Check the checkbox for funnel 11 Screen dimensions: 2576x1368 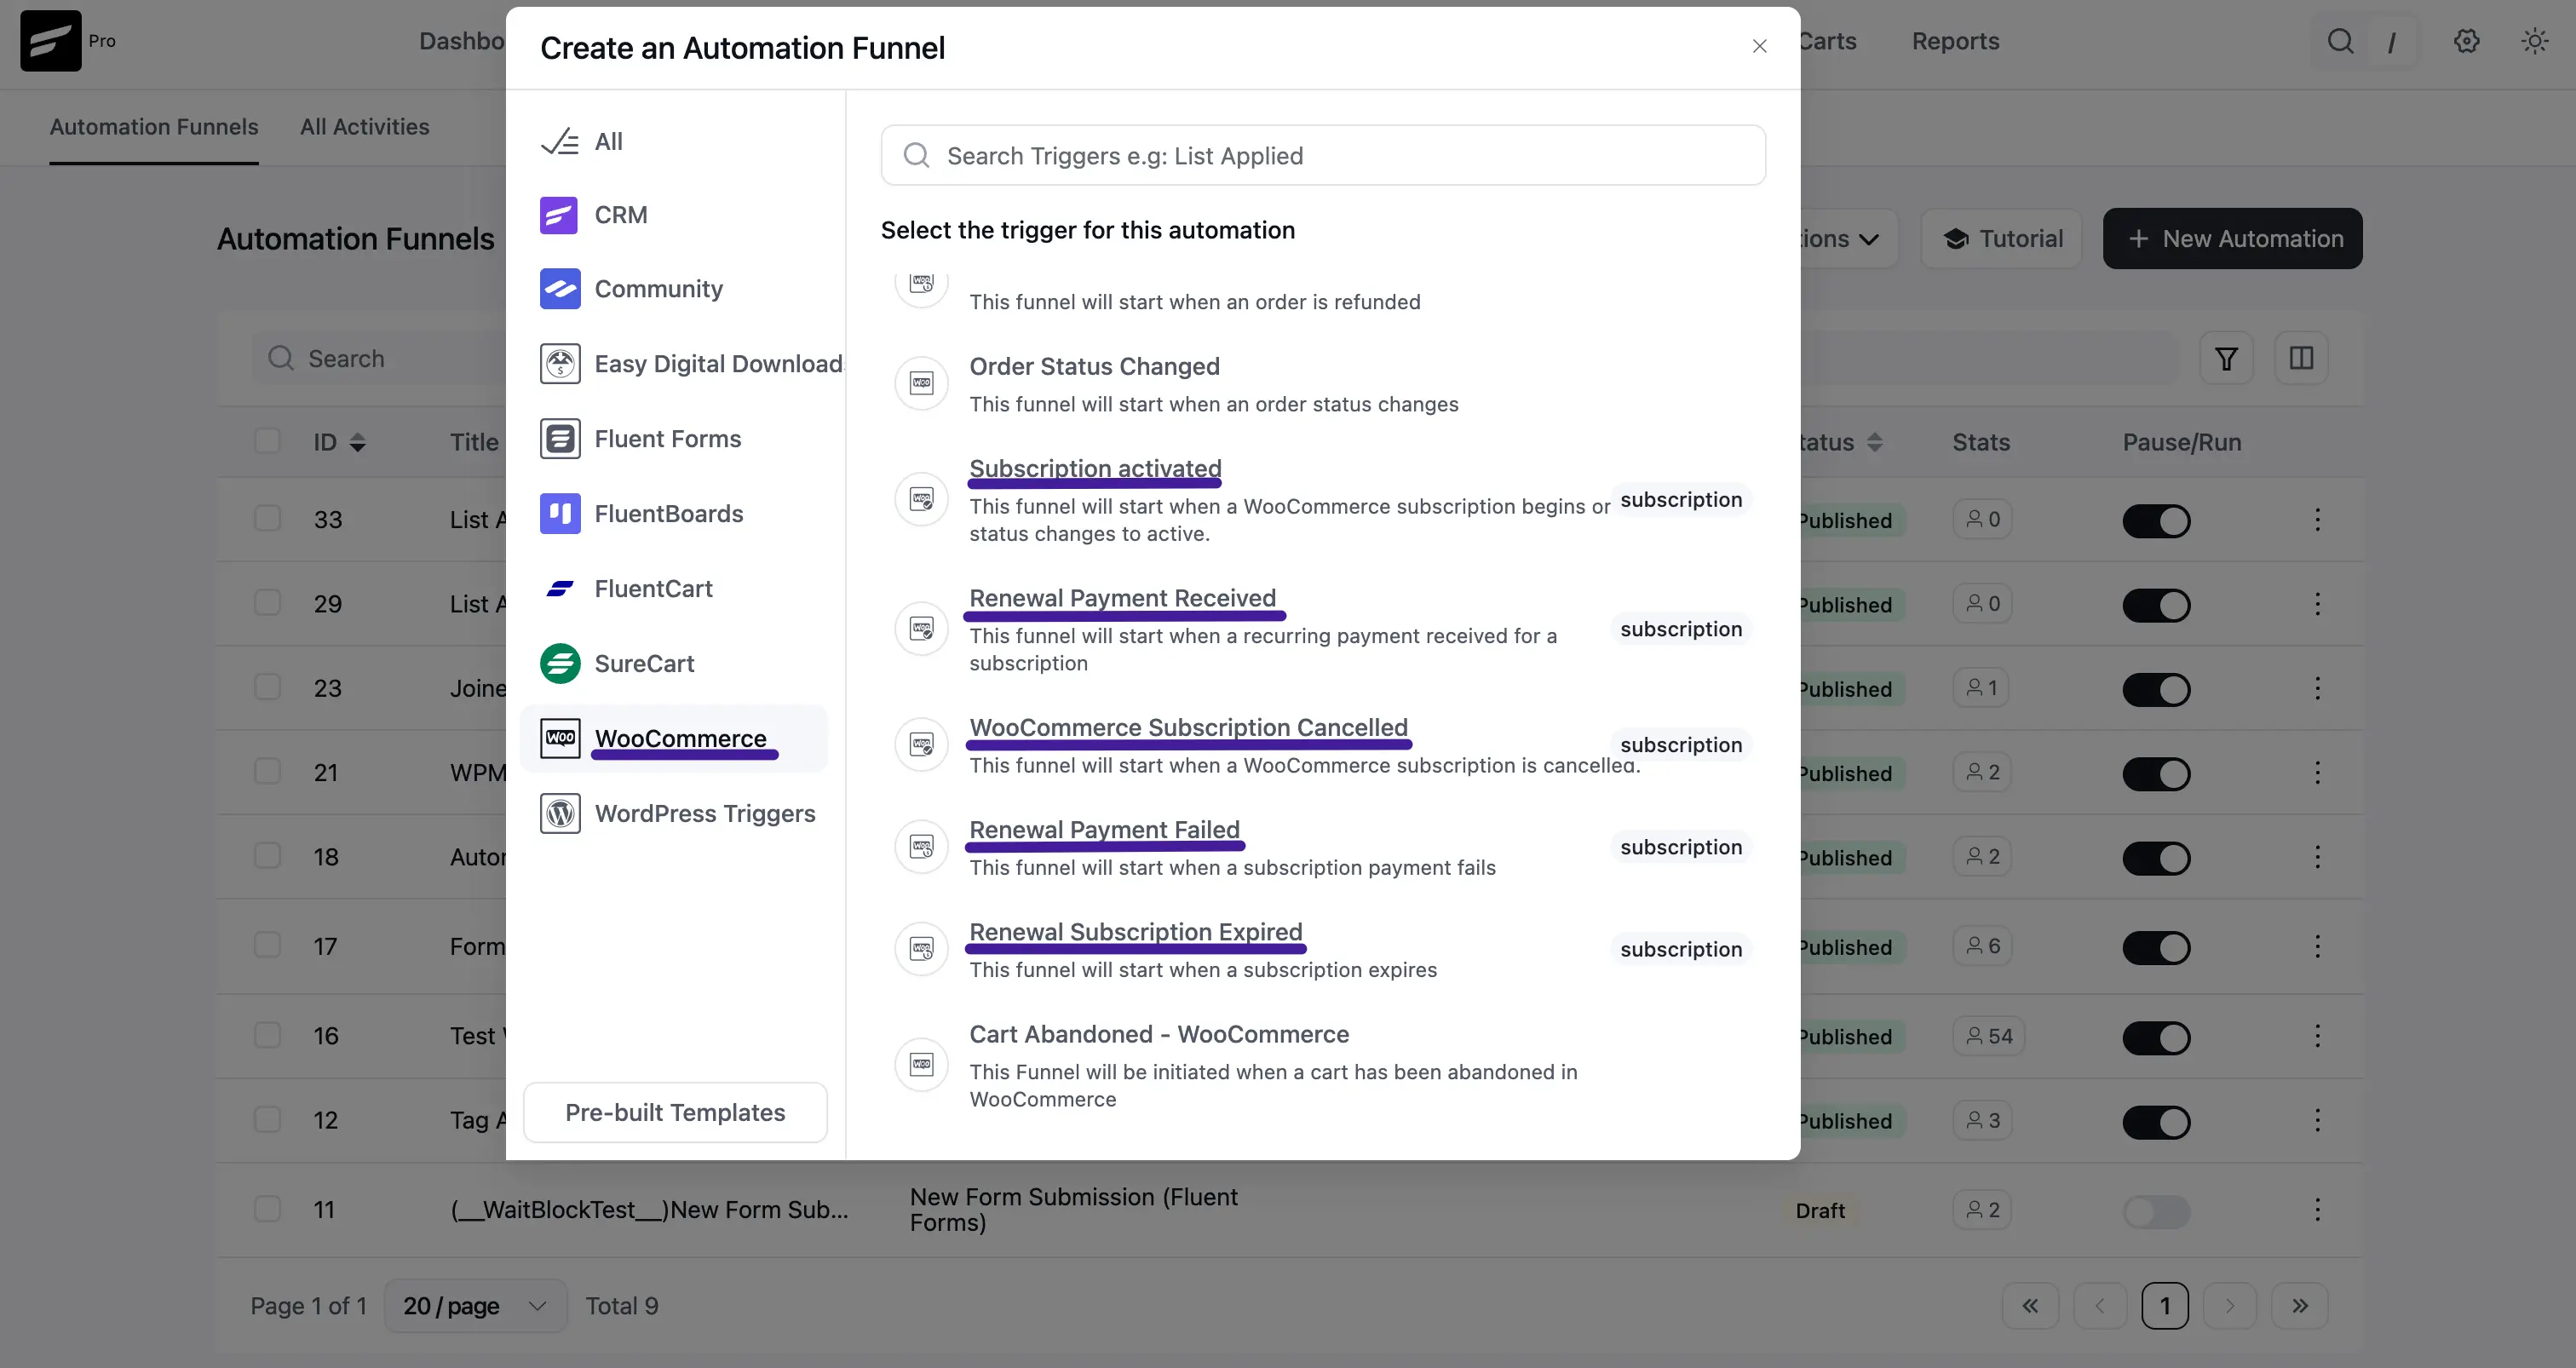point(267,1209)
